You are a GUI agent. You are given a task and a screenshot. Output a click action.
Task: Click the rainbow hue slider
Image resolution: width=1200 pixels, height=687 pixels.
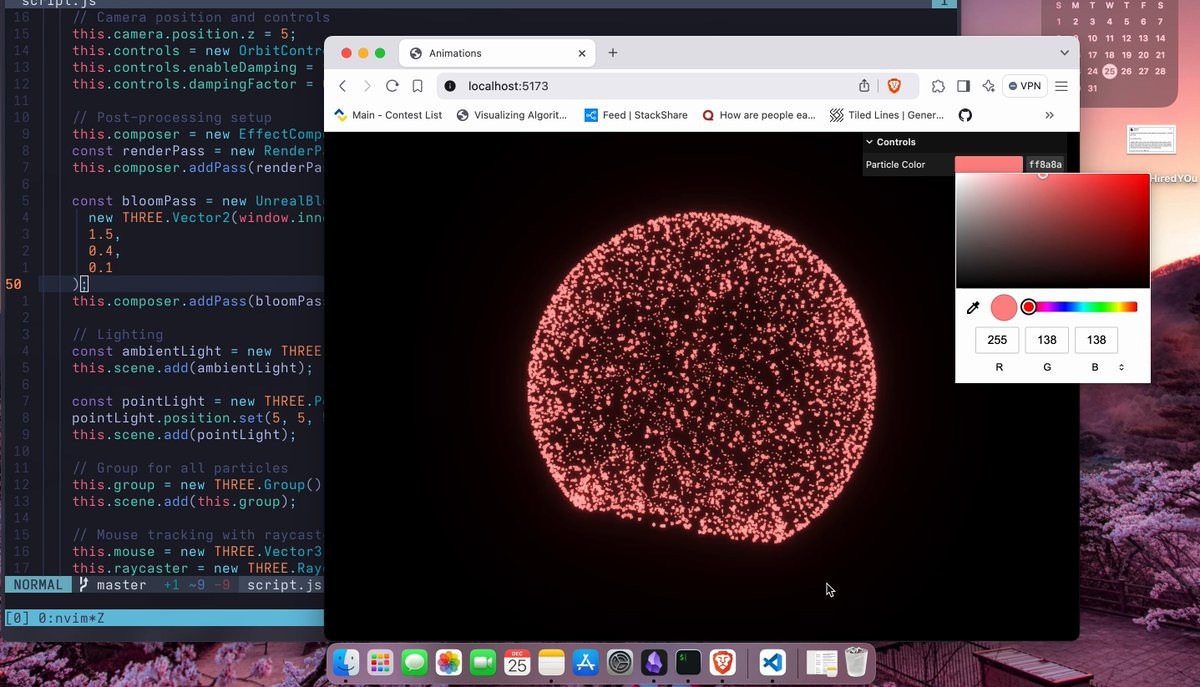1080,307
